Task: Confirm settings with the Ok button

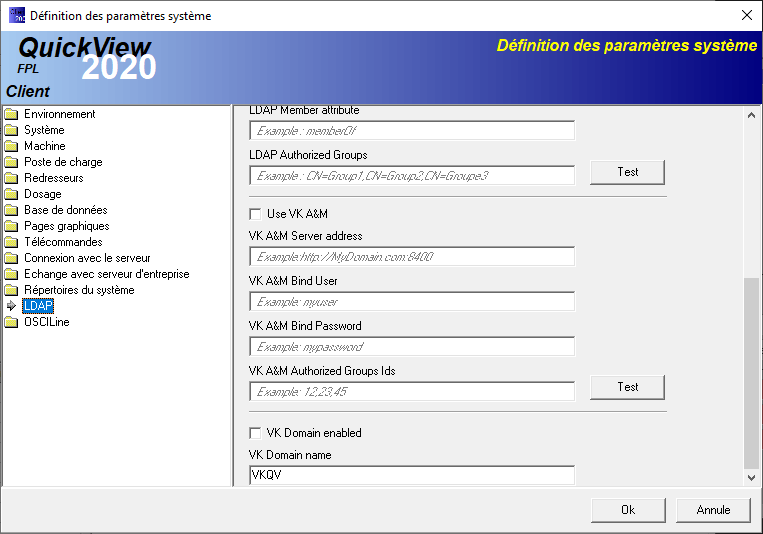Action: tap(628, 510)
